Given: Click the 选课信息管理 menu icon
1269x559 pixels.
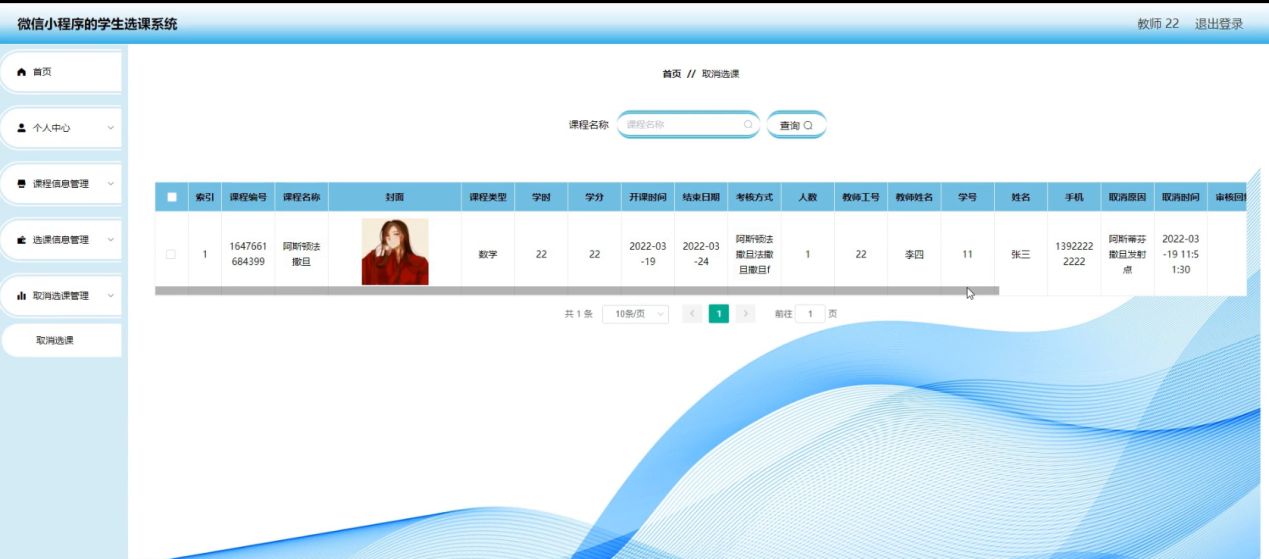Looking at the screenshot, I should 21,240.
